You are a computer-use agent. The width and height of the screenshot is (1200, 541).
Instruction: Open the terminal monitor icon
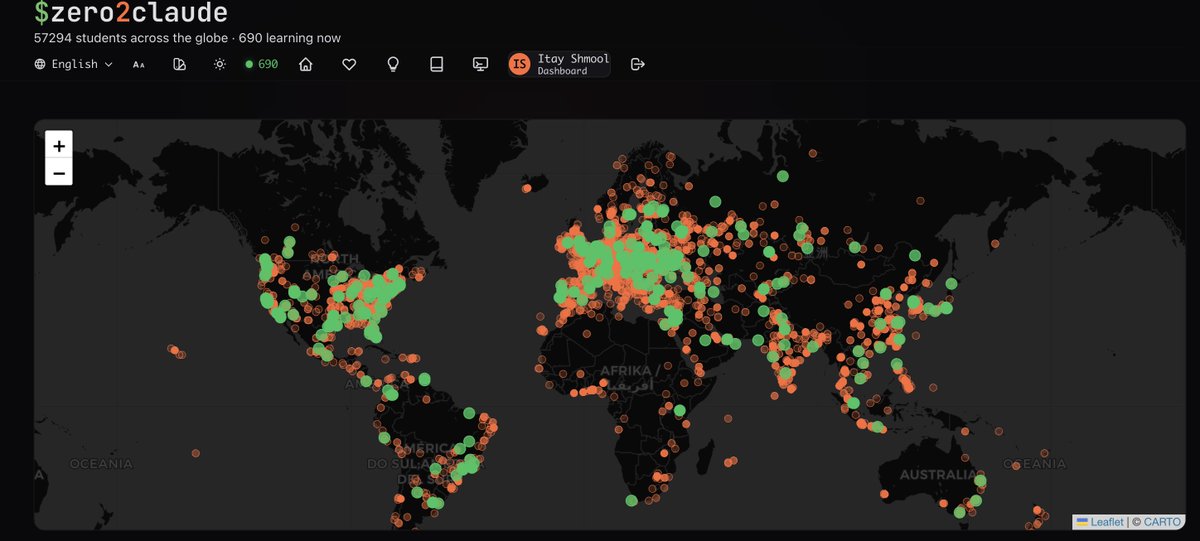pos(480,64)
